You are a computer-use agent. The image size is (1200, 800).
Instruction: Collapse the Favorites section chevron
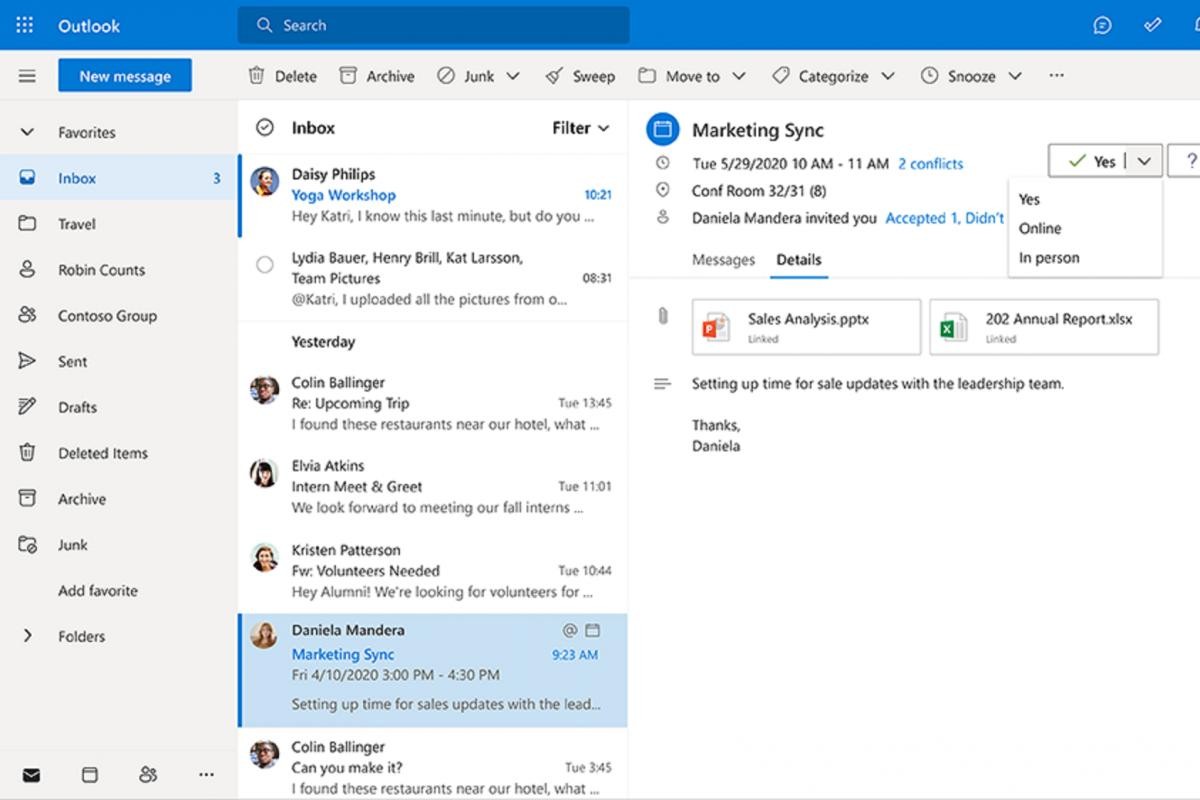pos(27,132)
